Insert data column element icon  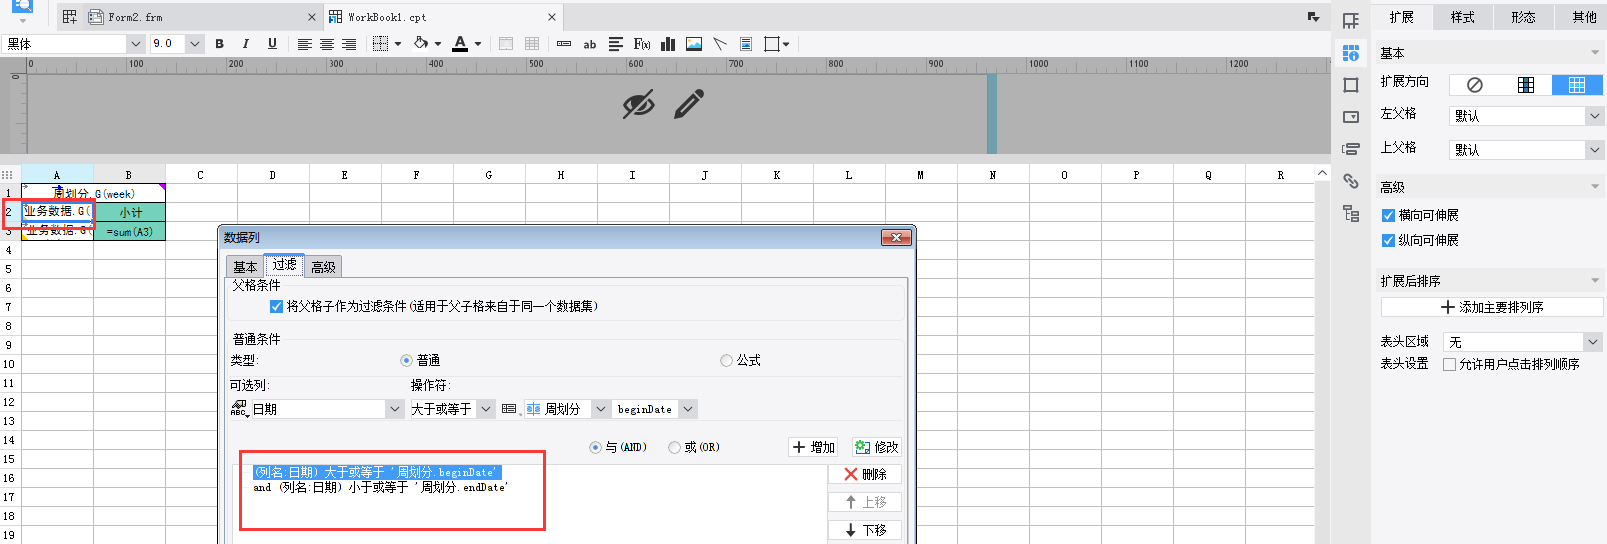(564, 44)
